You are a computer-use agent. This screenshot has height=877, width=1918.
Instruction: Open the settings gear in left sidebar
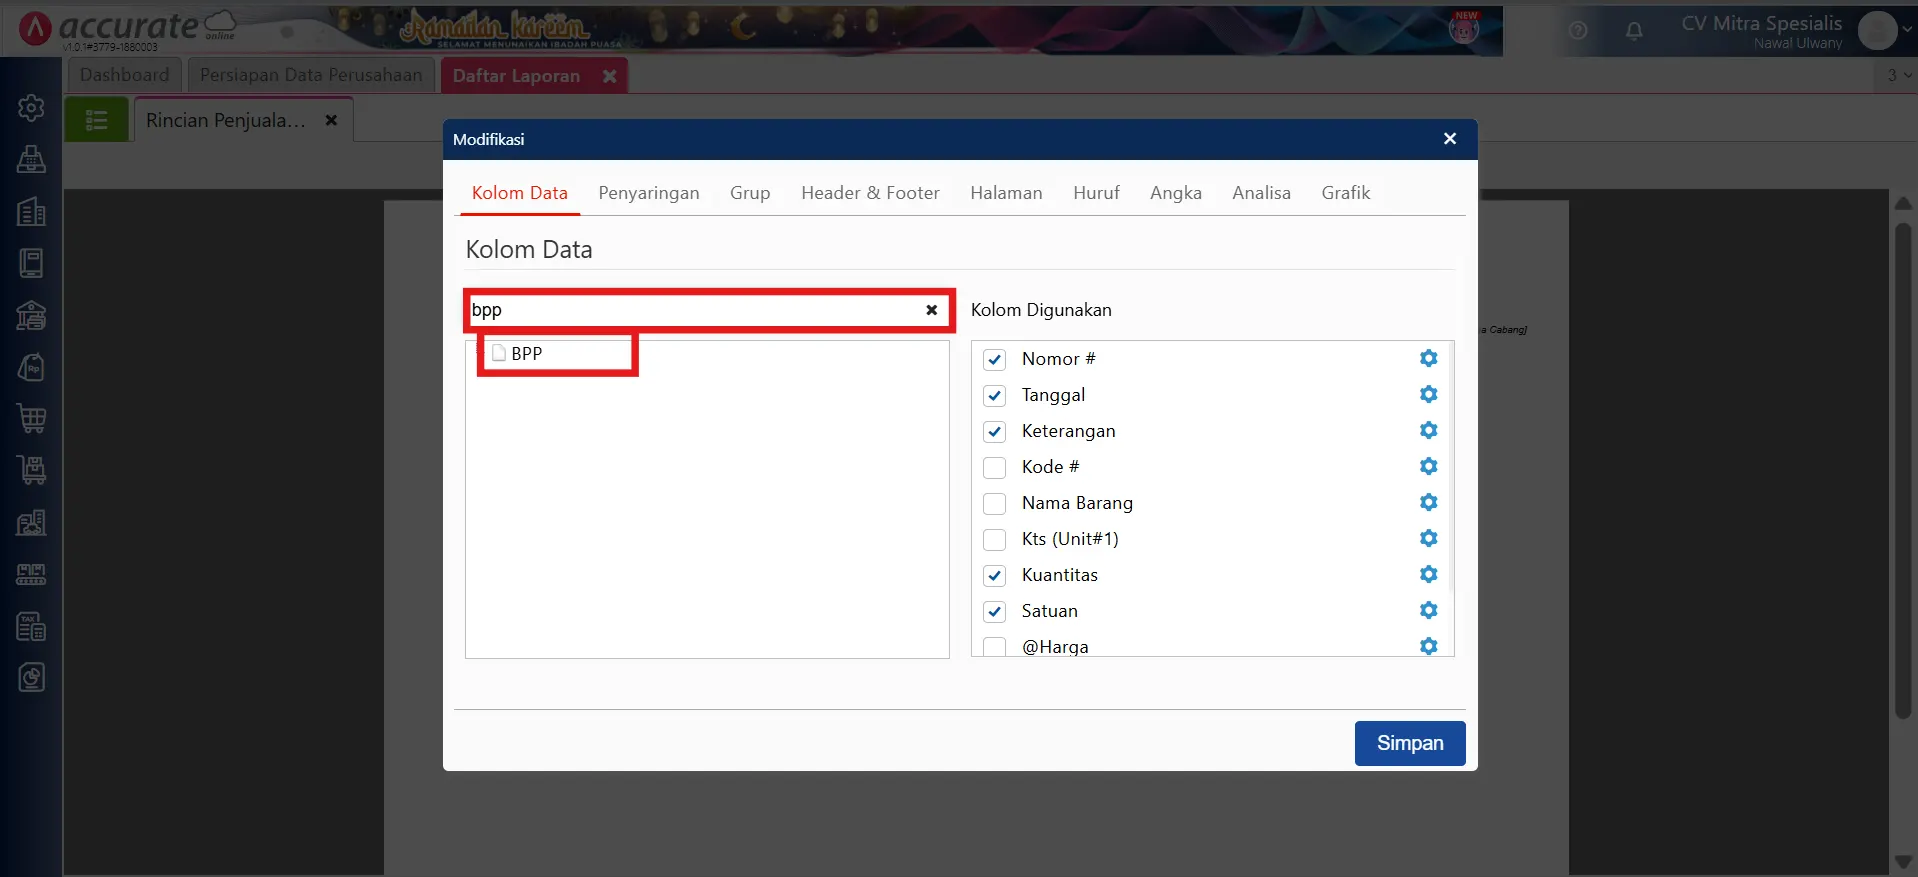(31, 107)
